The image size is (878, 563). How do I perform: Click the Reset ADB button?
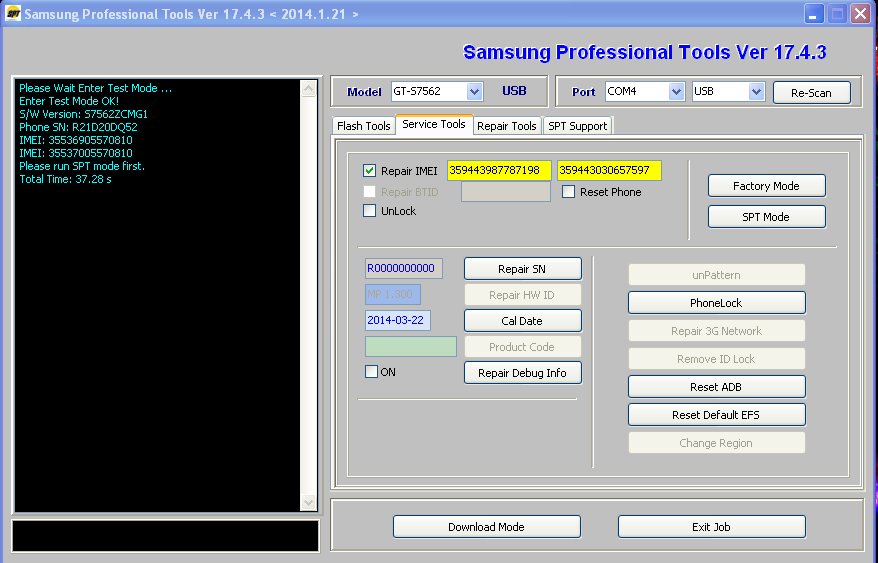716,387
